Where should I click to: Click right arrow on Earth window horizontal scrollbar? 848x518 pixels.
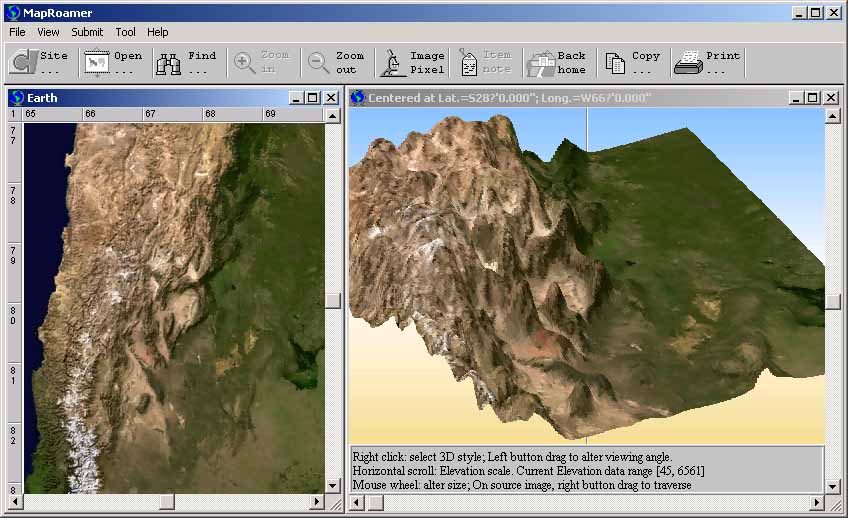pyautogui.click(x=317, y=502)
